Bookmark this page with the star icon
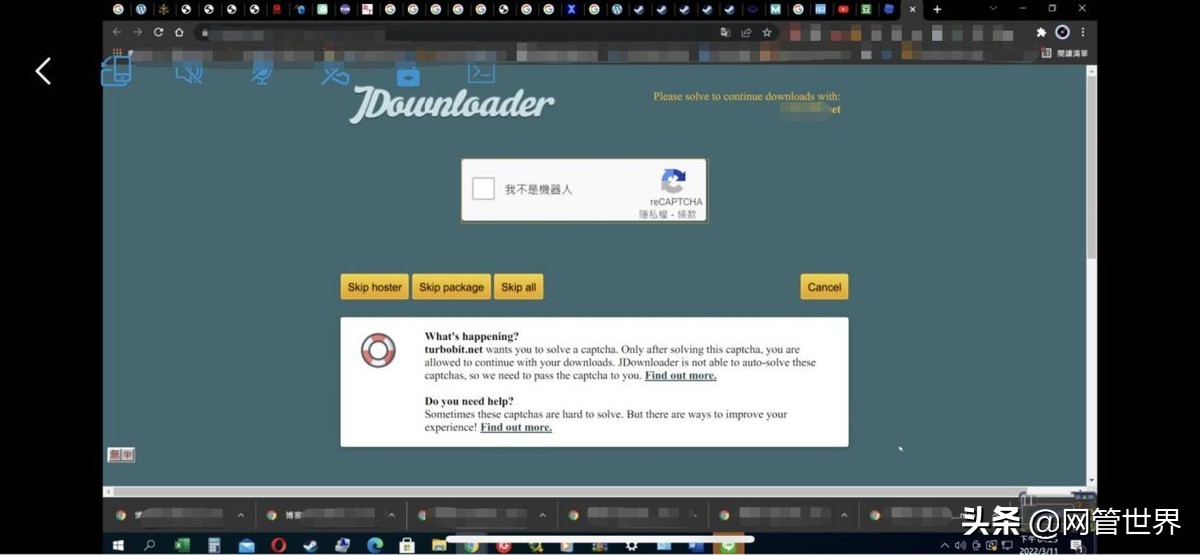 [767, 32]
